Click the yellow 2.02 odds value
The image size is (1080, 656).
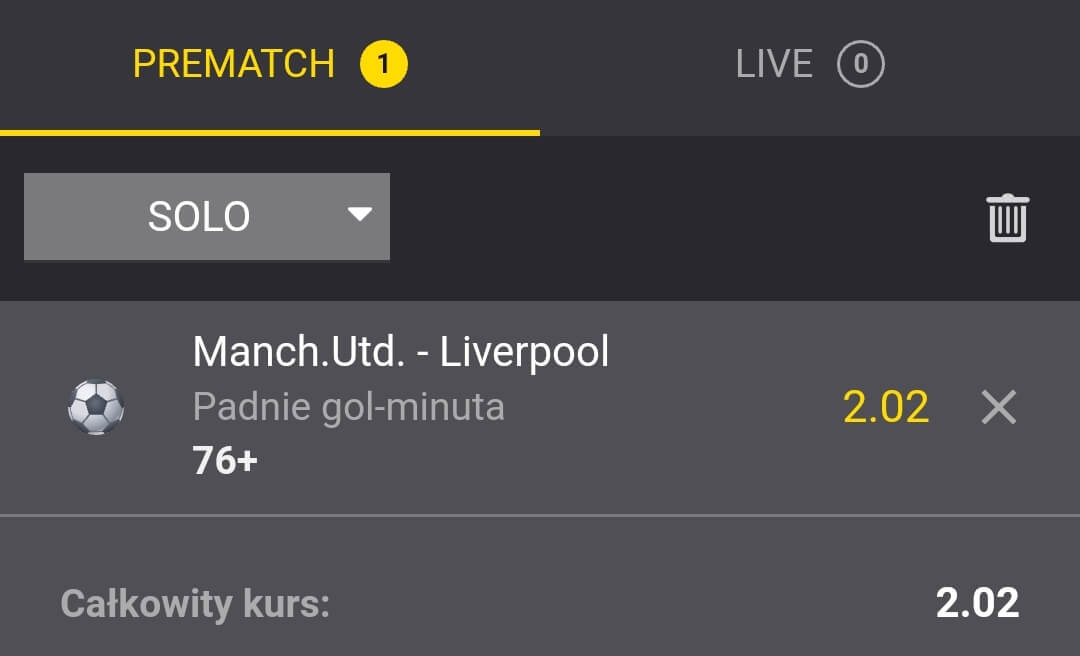coord(885,407)
